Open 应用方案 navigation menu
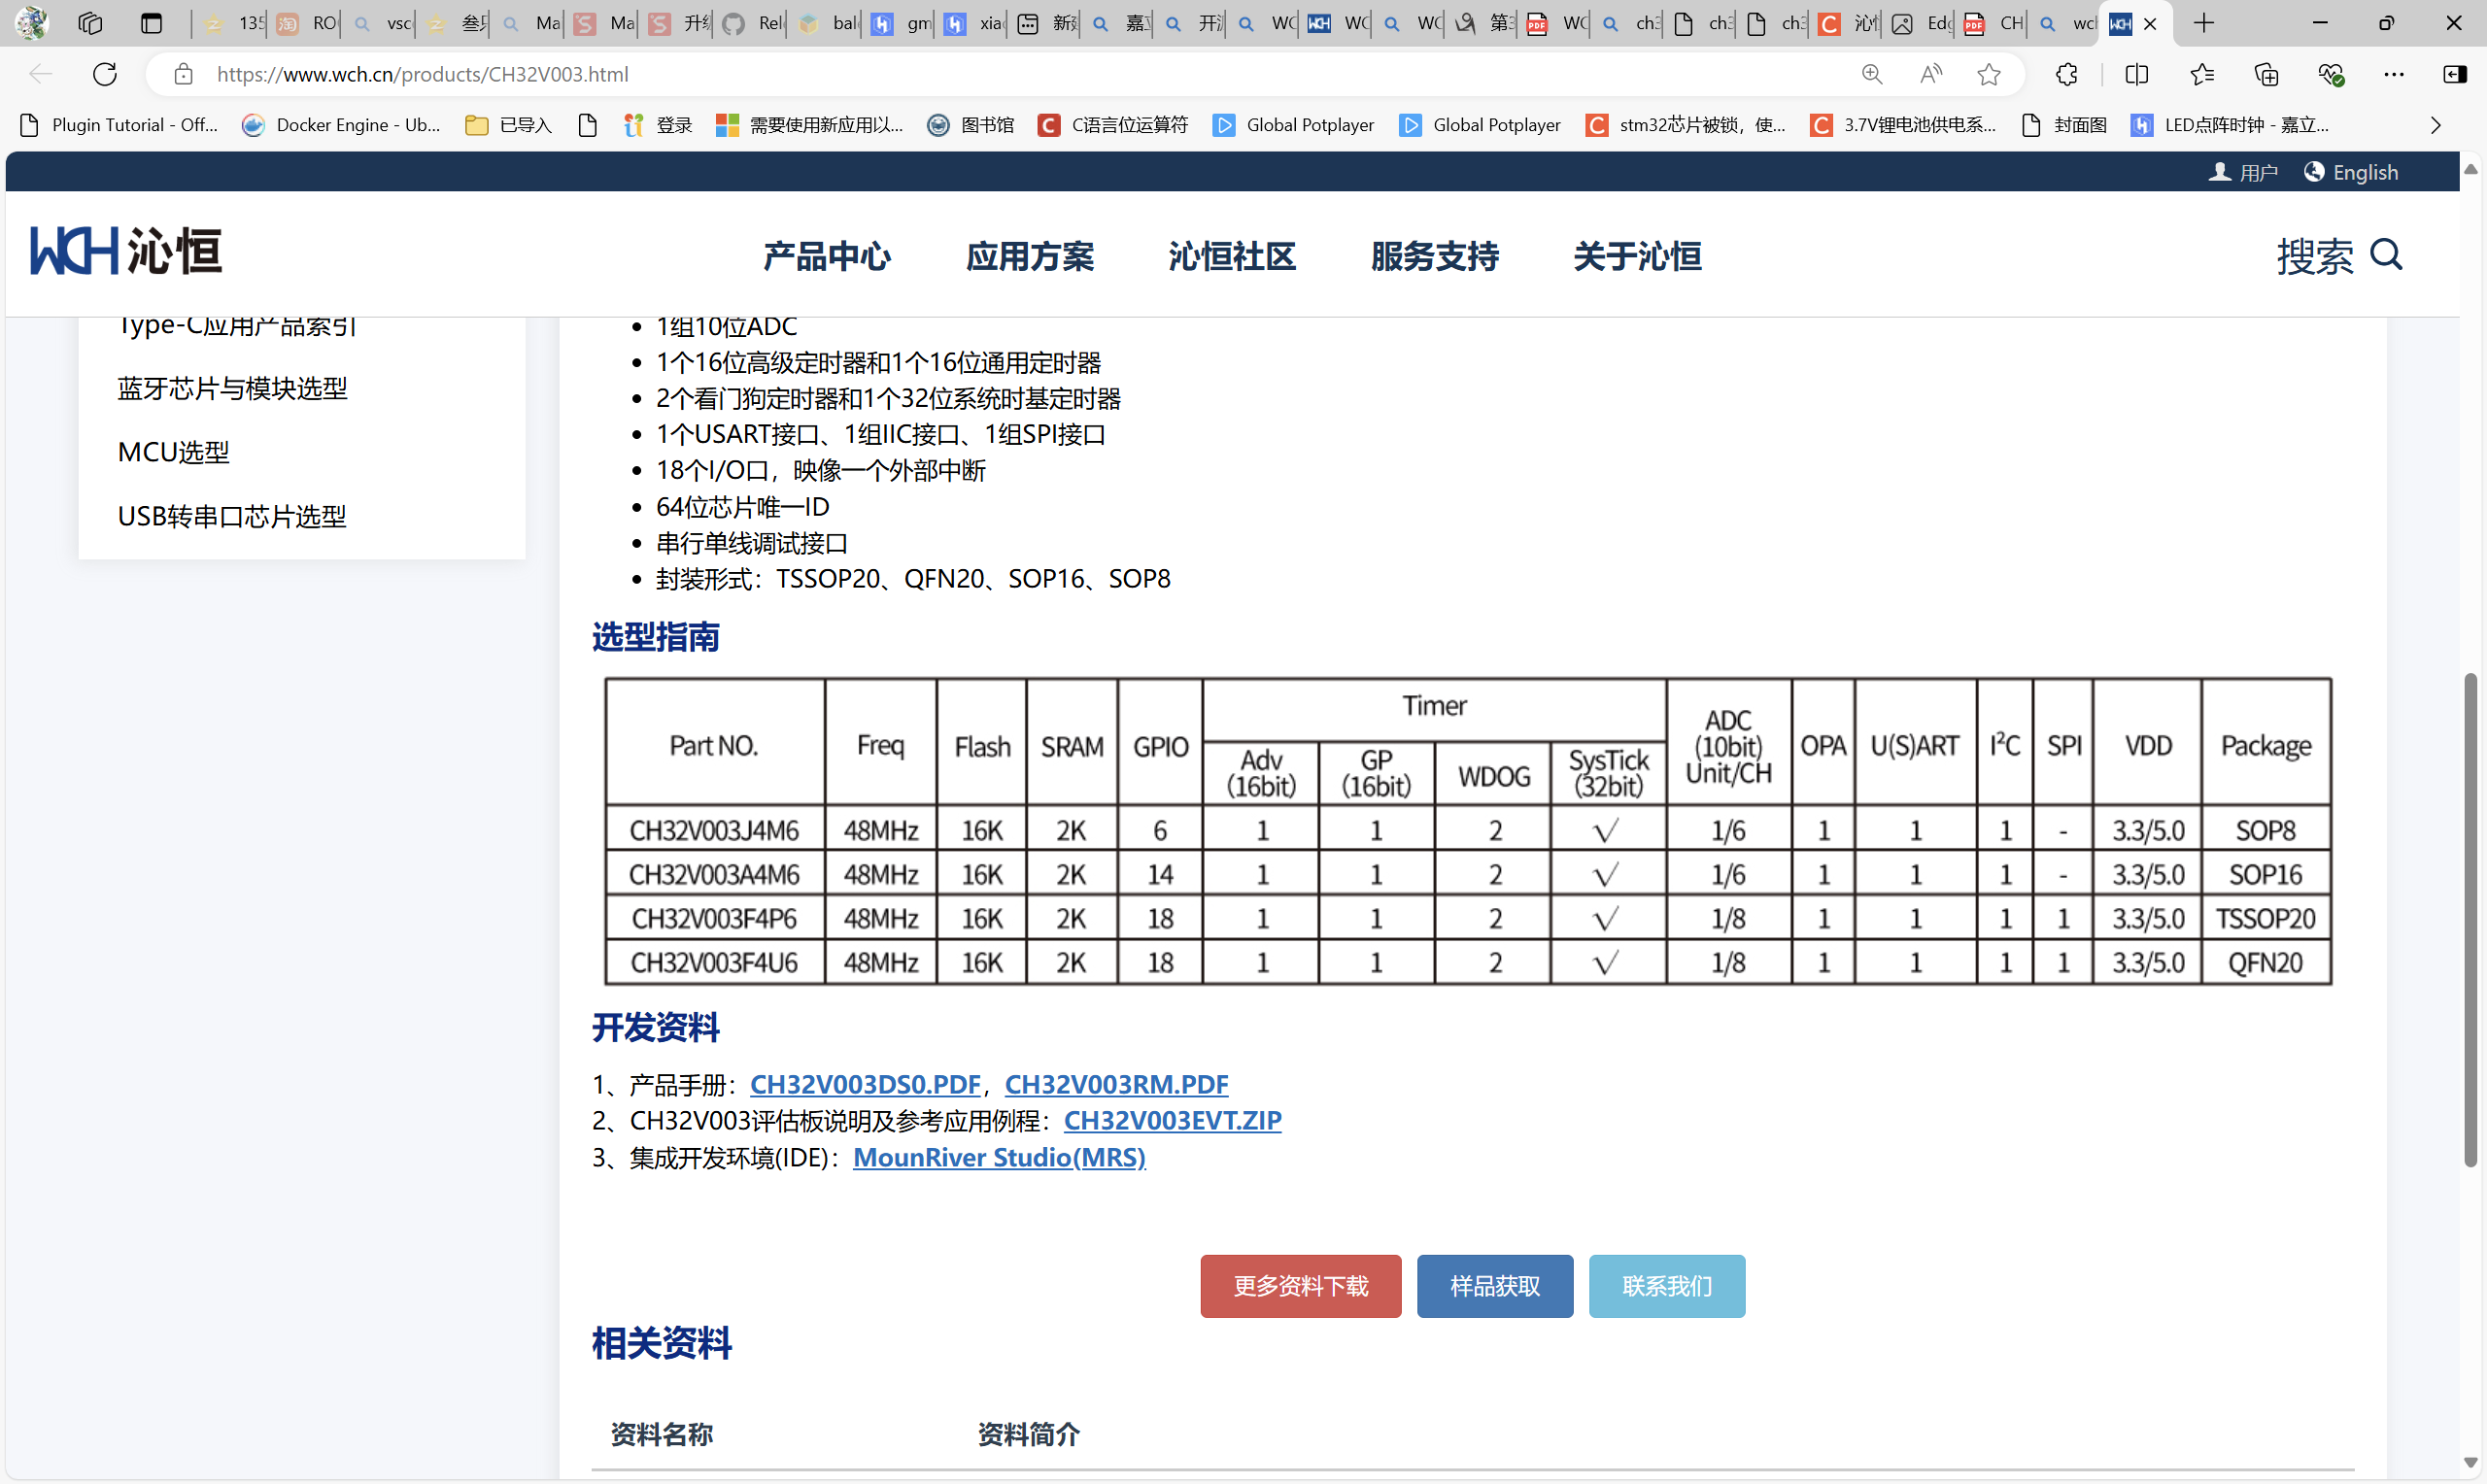 click(x=1030, y=256)
